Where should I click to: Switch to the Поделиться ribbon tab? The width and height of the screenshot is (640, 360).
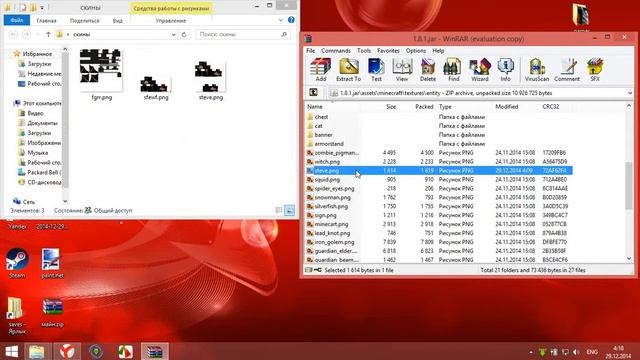[x=84, y=20]
